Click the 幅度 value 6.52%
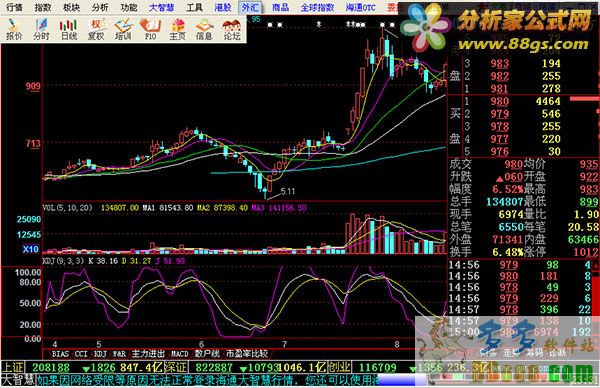This screenshot has width=600, height=388. 507,189
